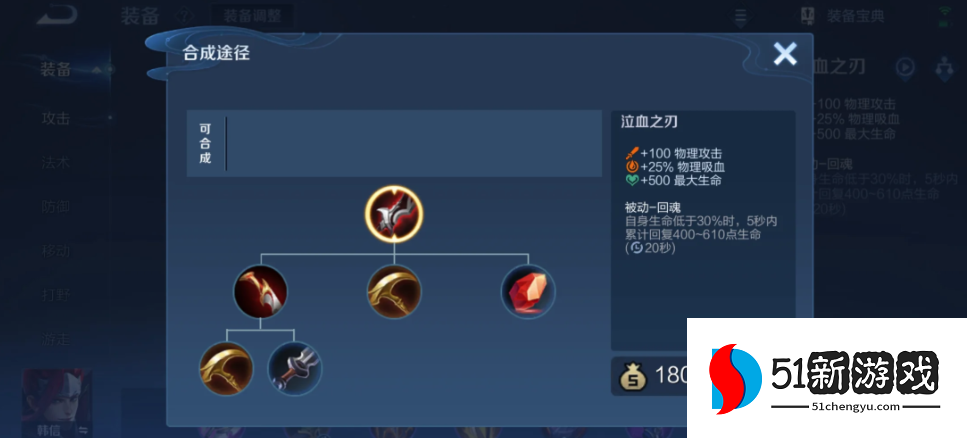Select the 泣血之刃 item icon at tree top
The image size is (967, 438).
tap(393, 213)
